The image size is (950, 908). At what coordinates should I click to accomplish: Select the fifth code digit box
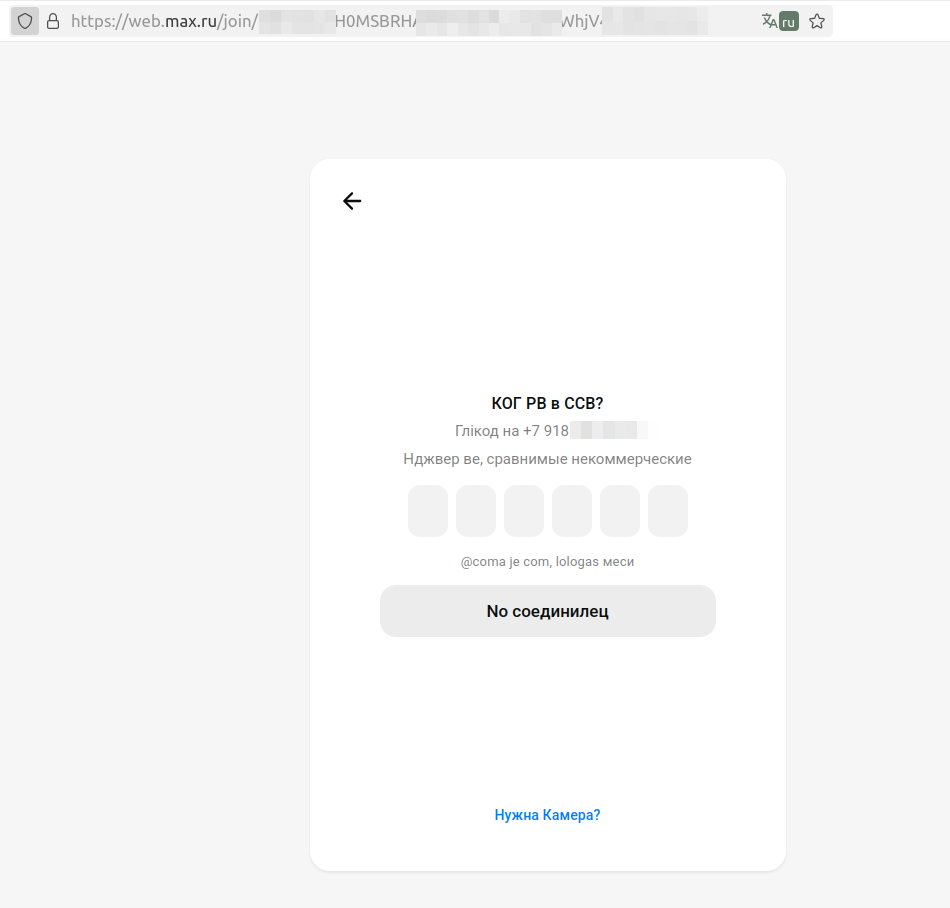coord(620,511)
